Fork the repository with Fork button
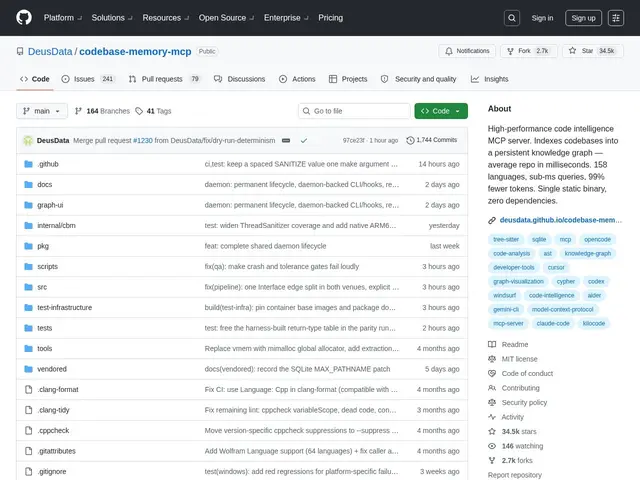Image resolution: width=640 pixels, height=480 pixels. coord(529,51)
